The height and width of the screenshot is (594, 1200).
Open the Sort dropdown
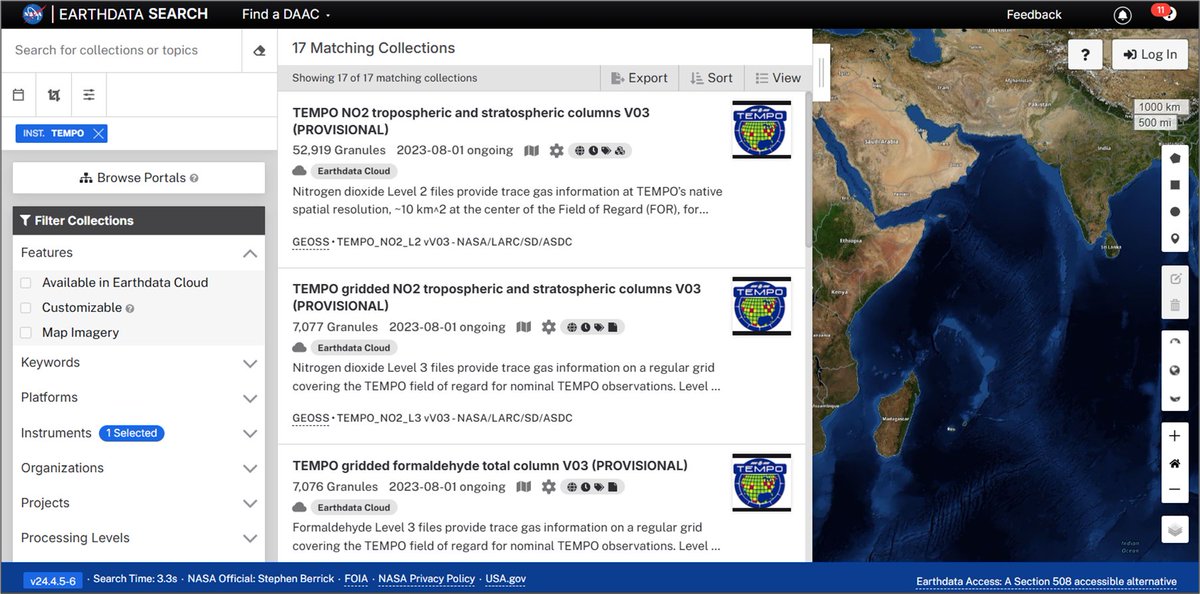(711, 78)
